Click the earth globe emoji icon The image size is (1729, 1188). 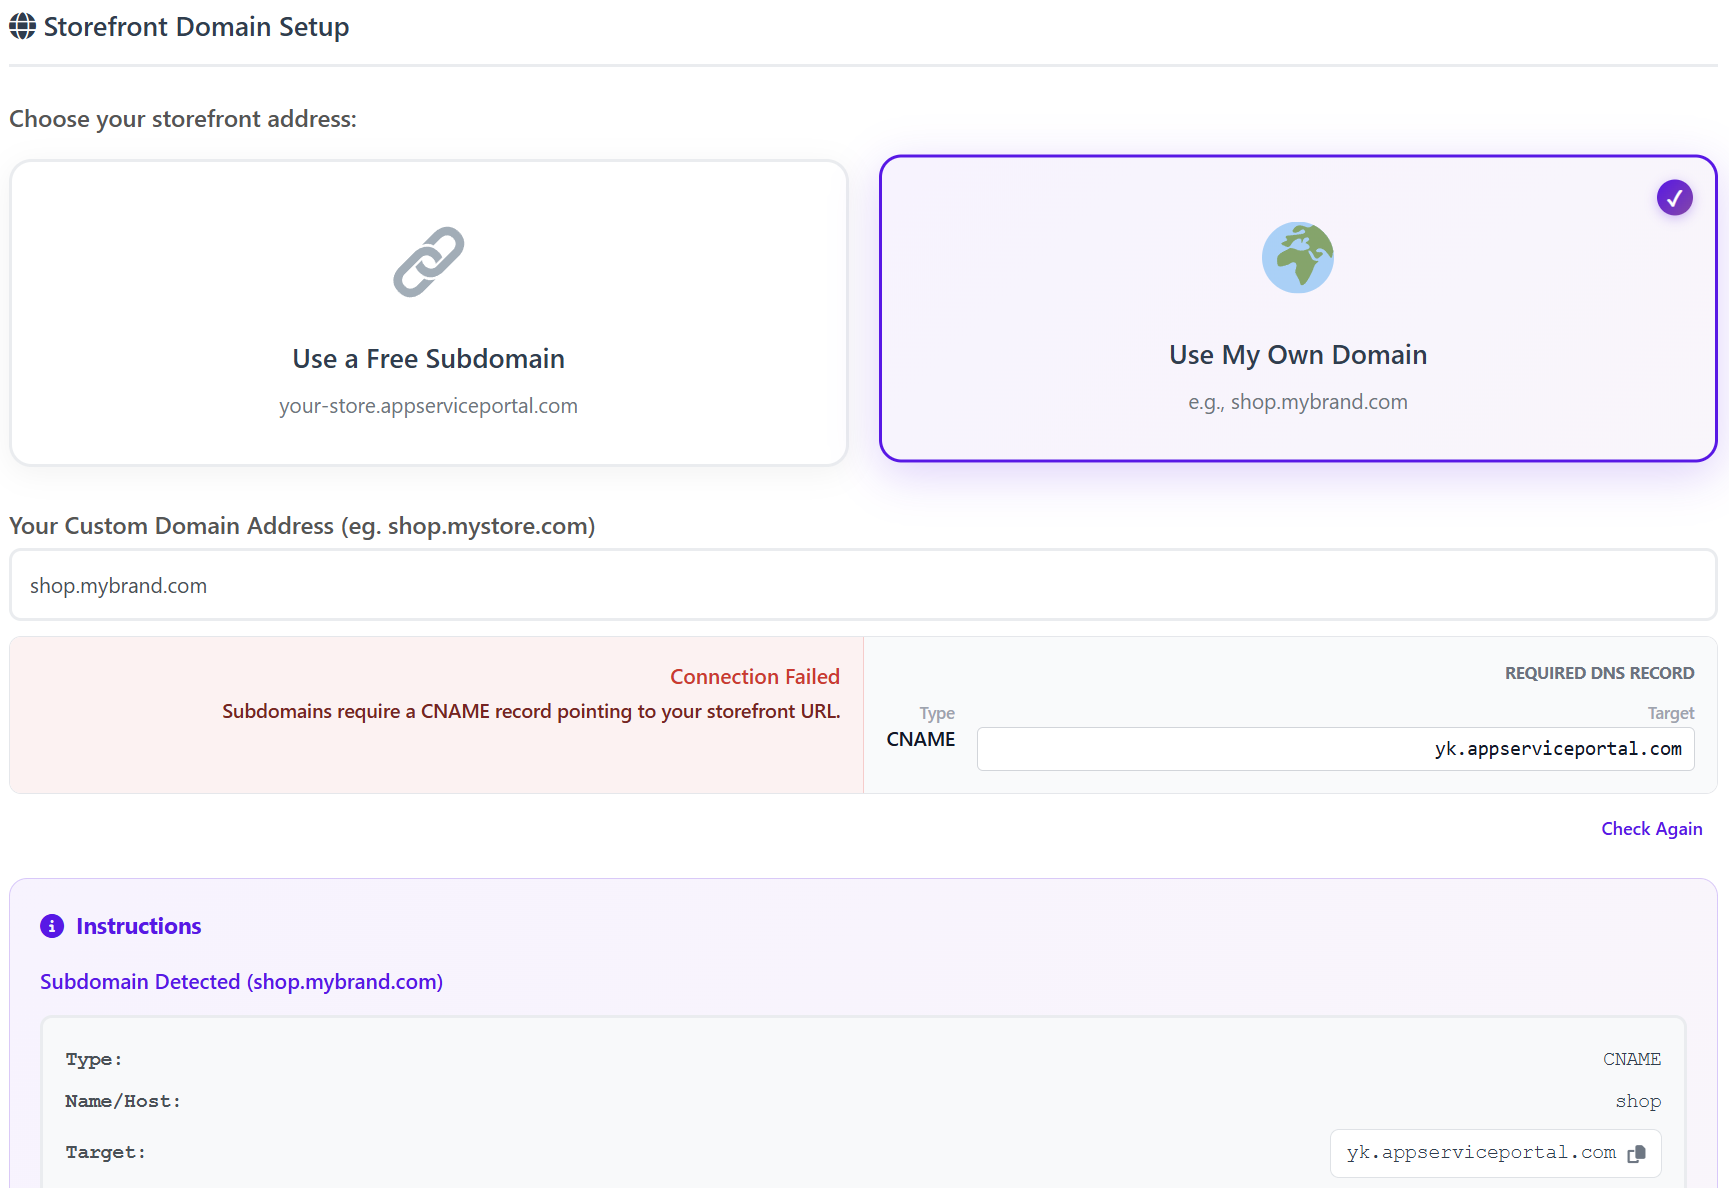(1297, 258)
